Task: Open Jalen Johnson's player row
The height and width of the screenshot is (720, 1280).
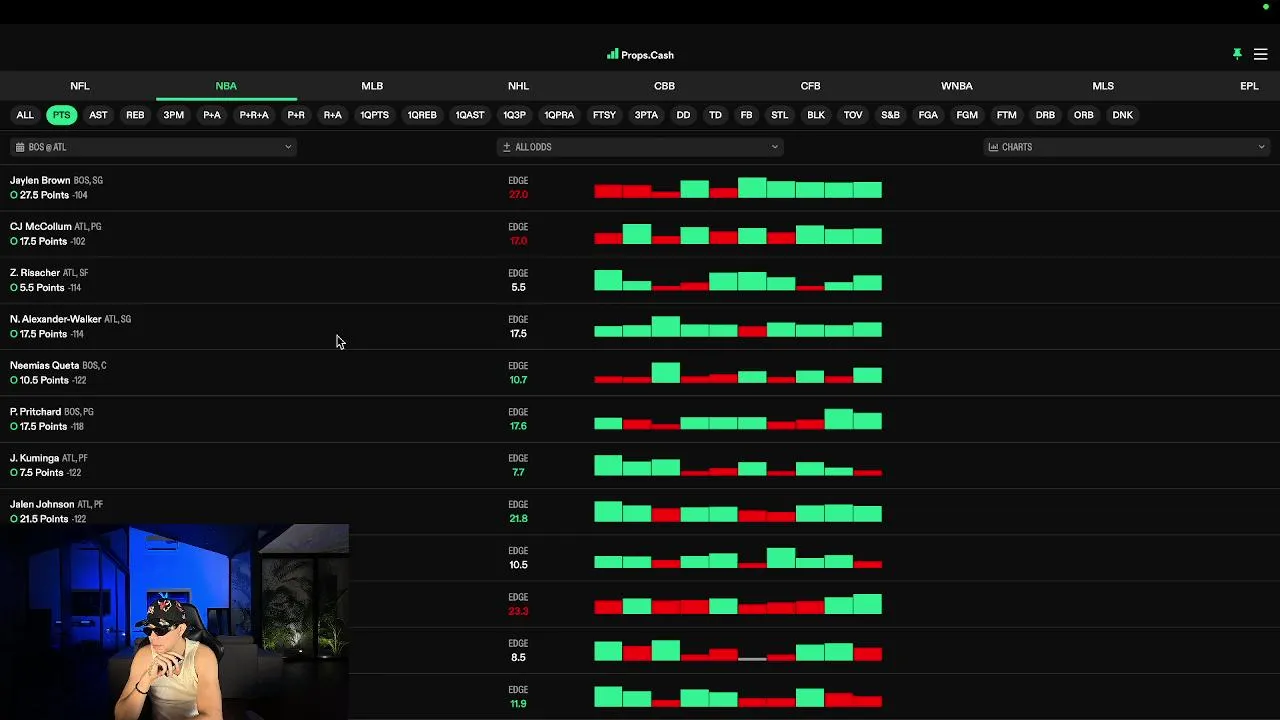Action: pyautogui.click(x=640, y=511)
